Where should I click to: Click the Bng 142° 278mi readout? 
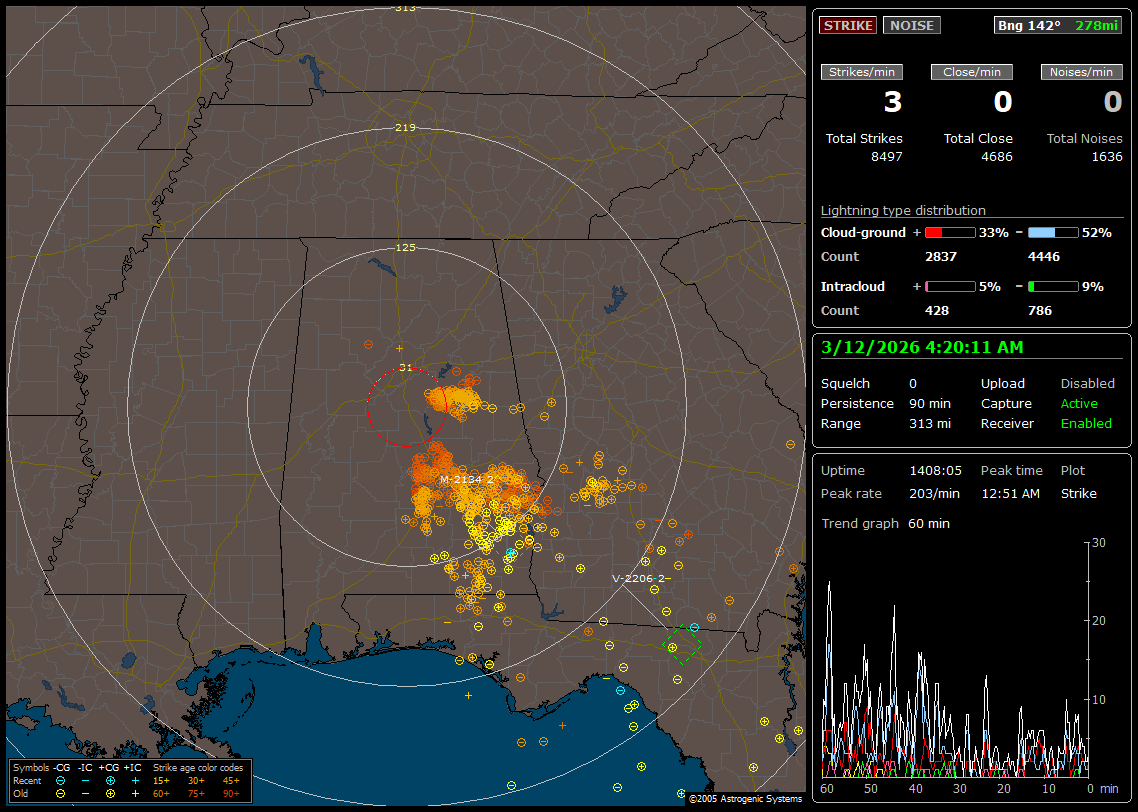1058,25
